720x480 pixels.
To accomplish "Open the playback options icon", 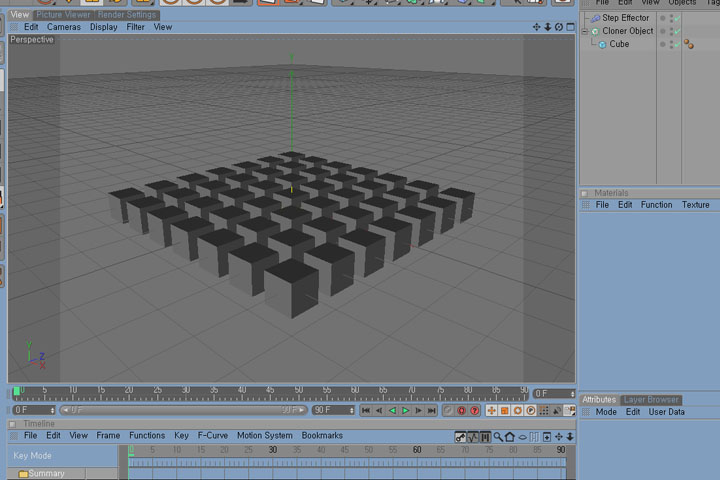I will pyautogui.click(x=569, y=410).
